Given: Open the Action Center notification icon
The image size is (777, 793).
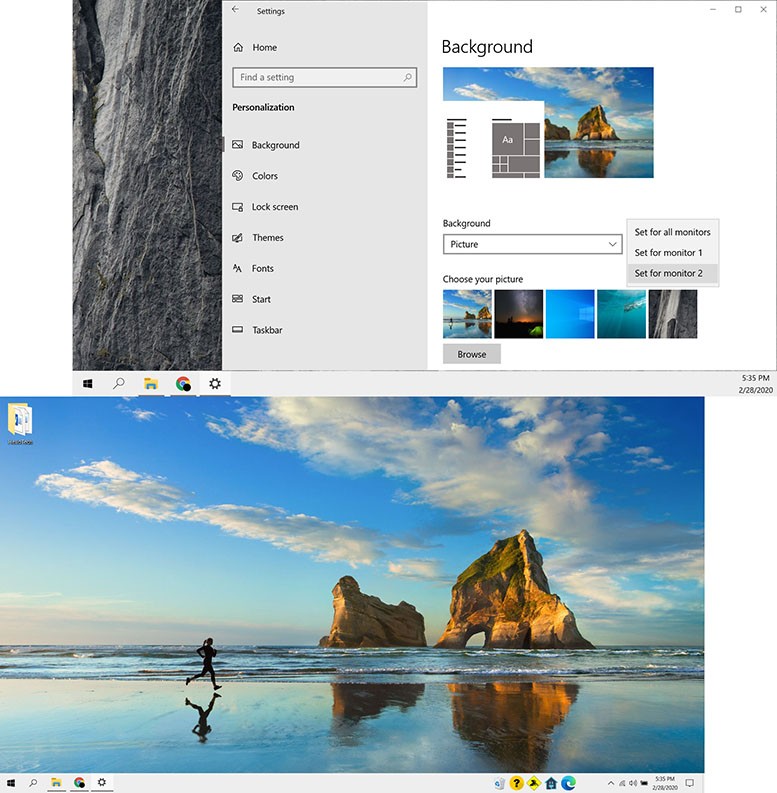Looking at the screenshot, I should (689, 783).
